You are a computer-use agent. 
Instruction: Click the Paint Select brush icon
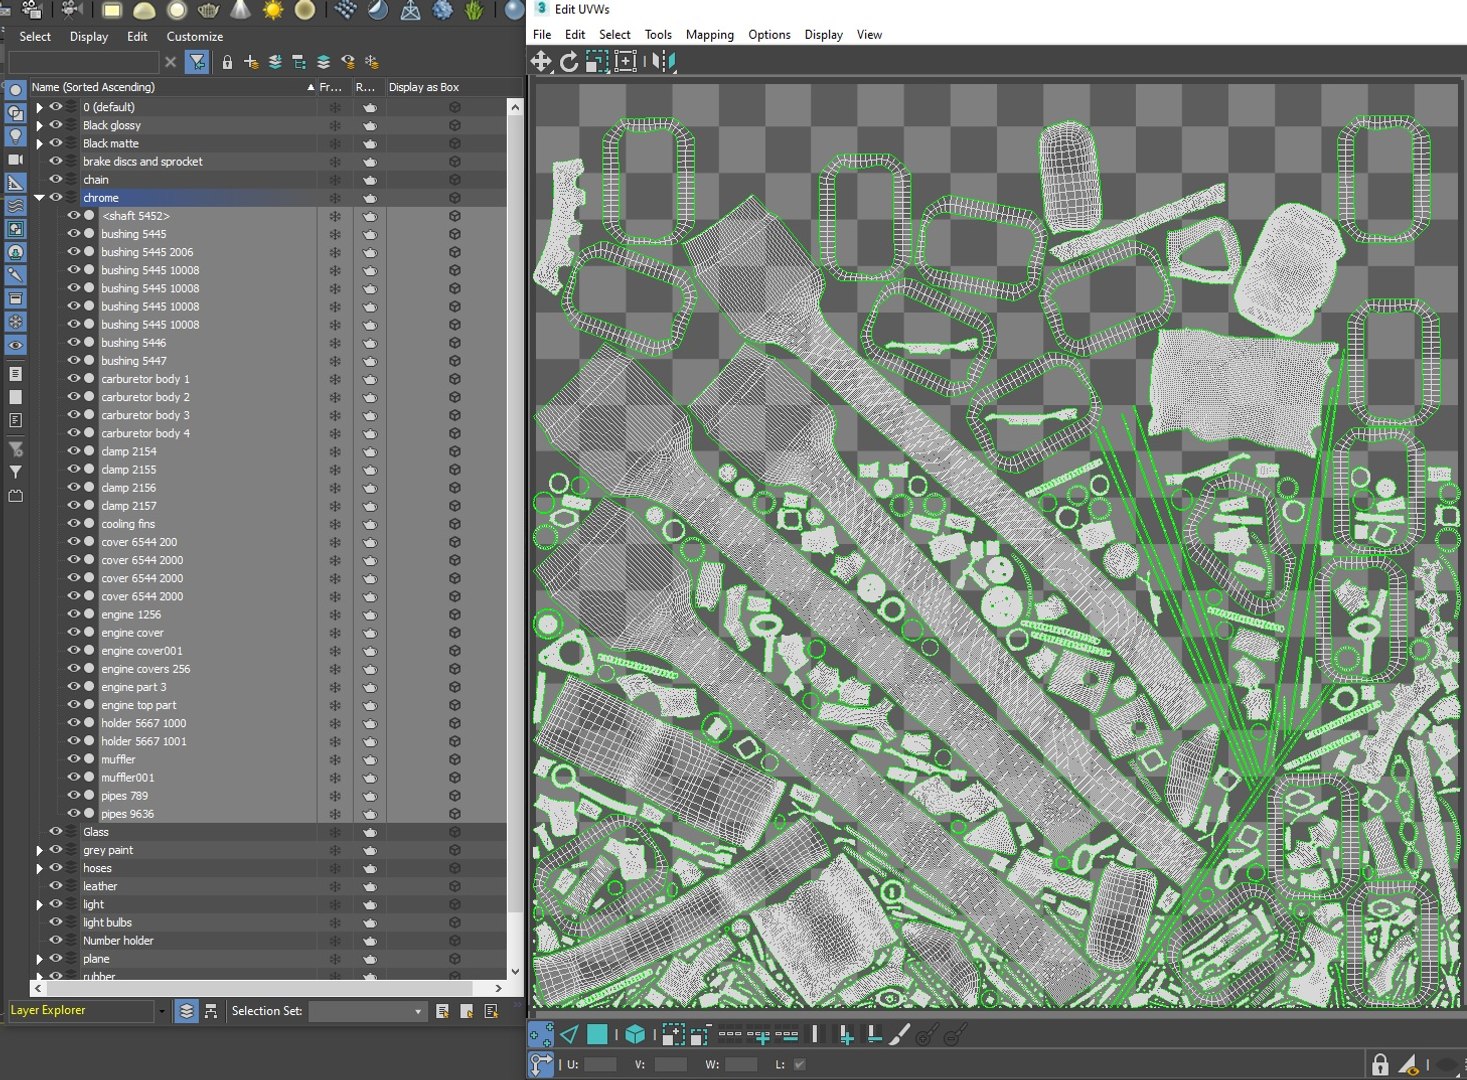[900, 1035]
